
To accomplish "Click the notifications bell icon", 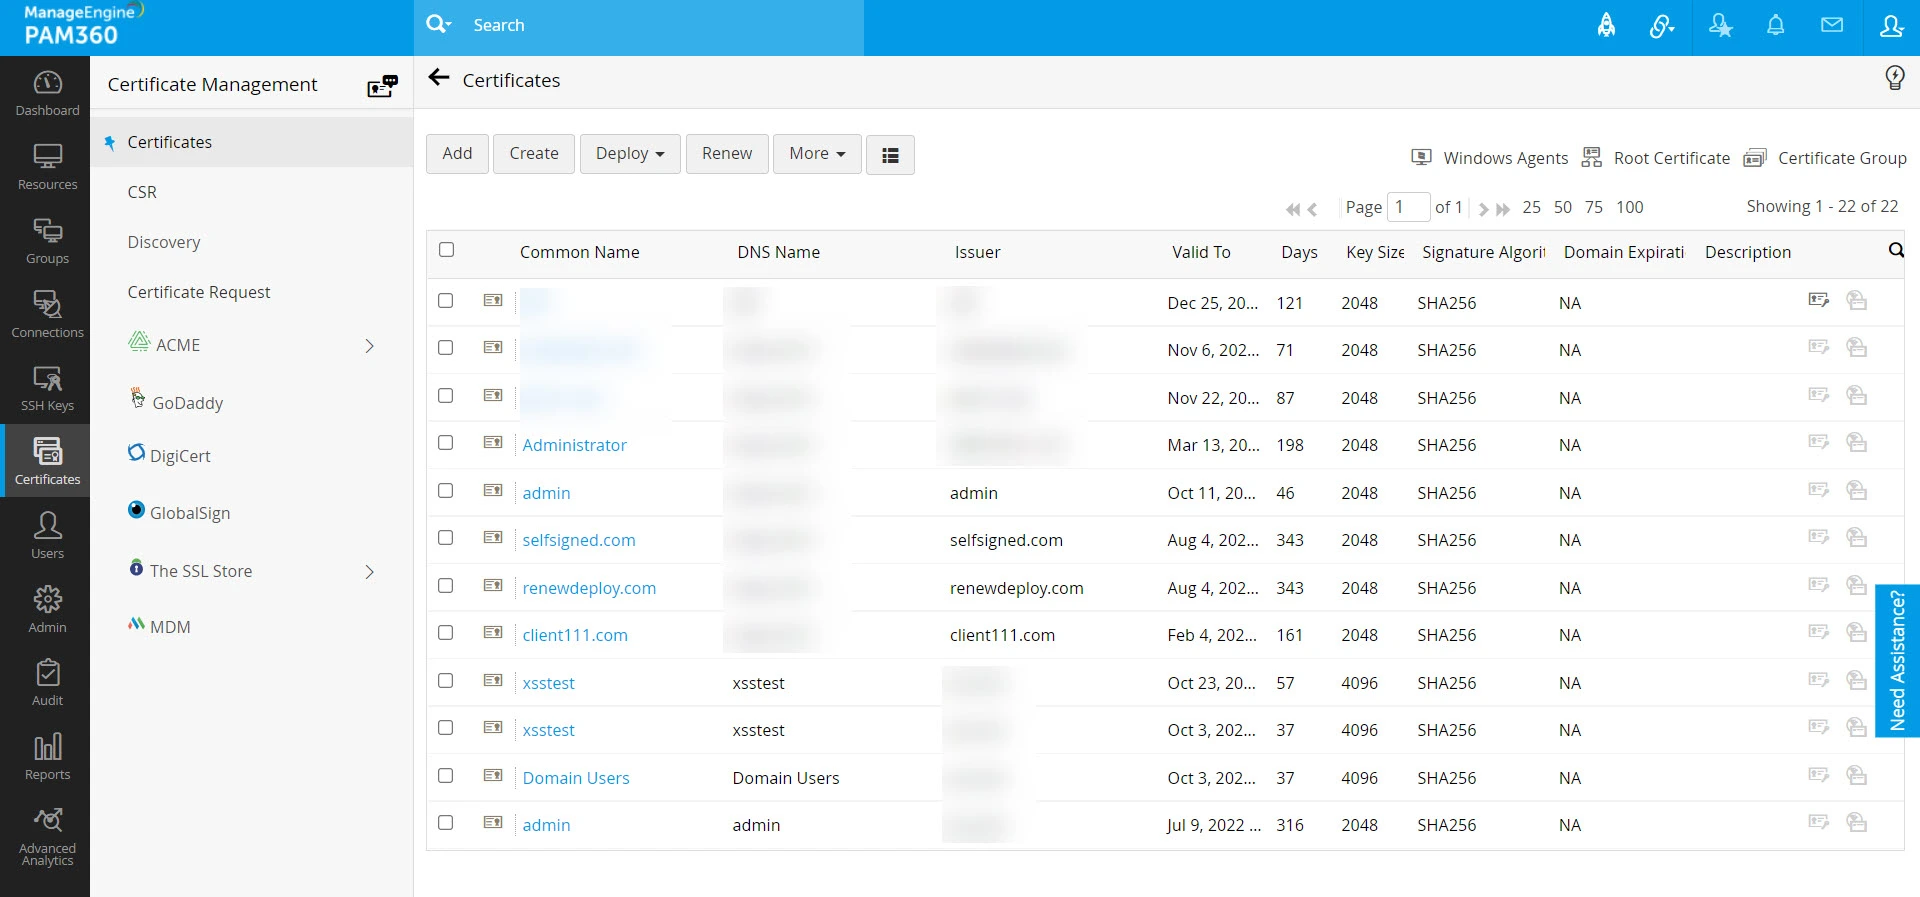I will [1775, 26].
